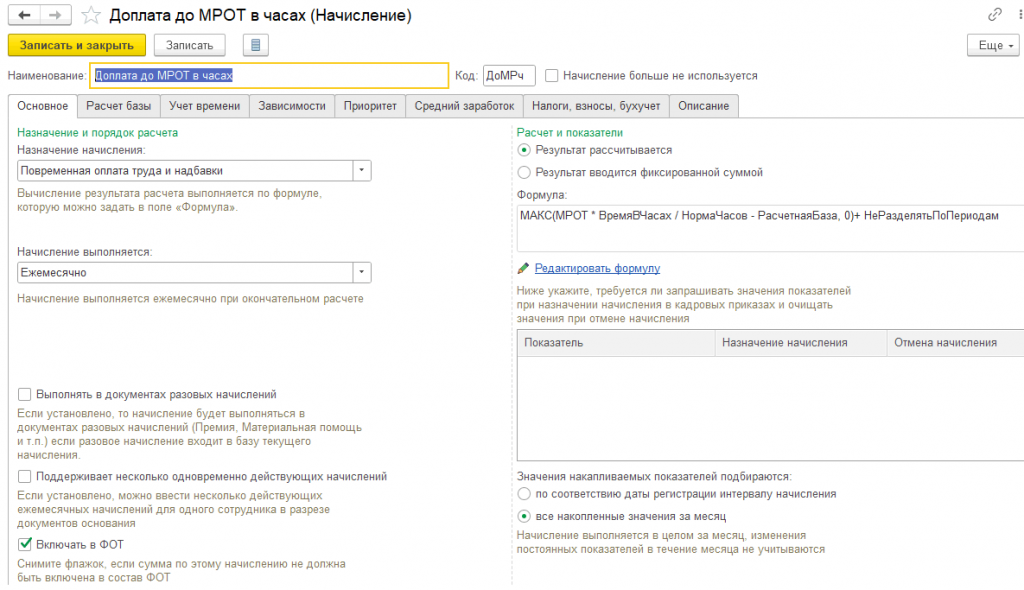The height and width of the screenshot is (590, 1024).
Task: Open the Редактировать формулу link
Action: [597, 269]
